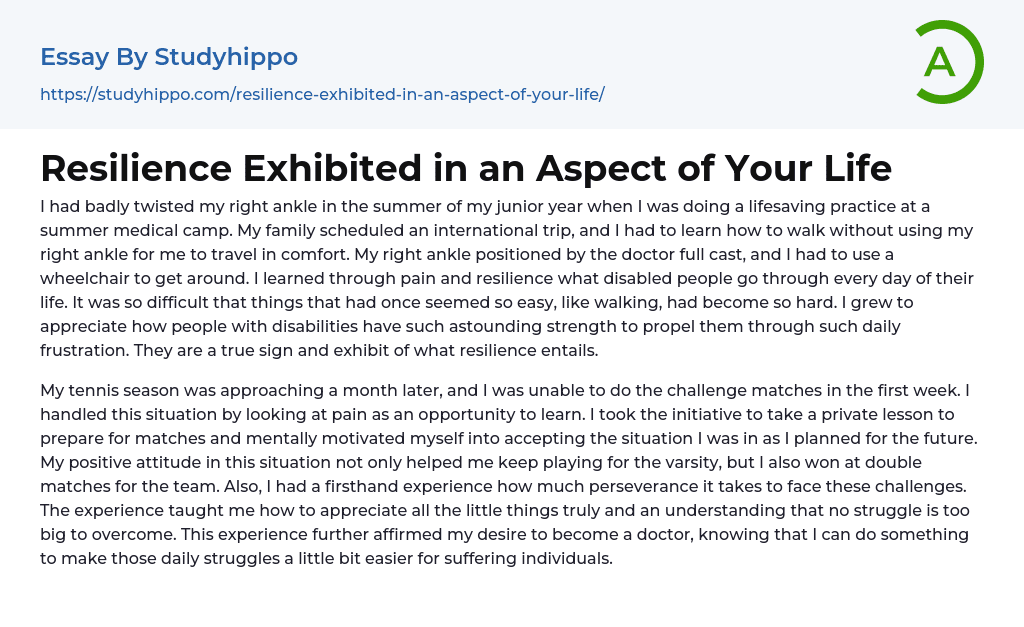
Task: Click the green circular A logo
Action: [x=948, y=62]
